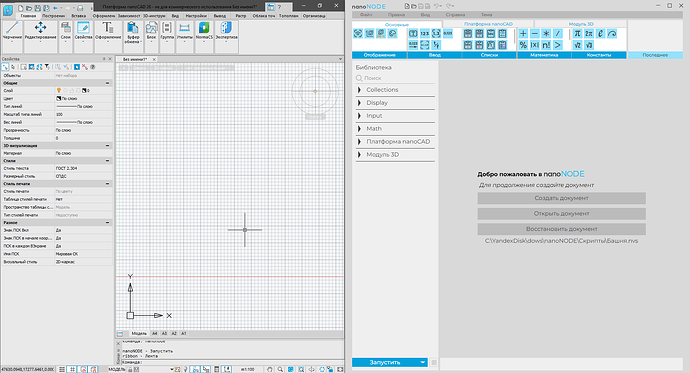Insert the minus subtraction node

[535, 33]
